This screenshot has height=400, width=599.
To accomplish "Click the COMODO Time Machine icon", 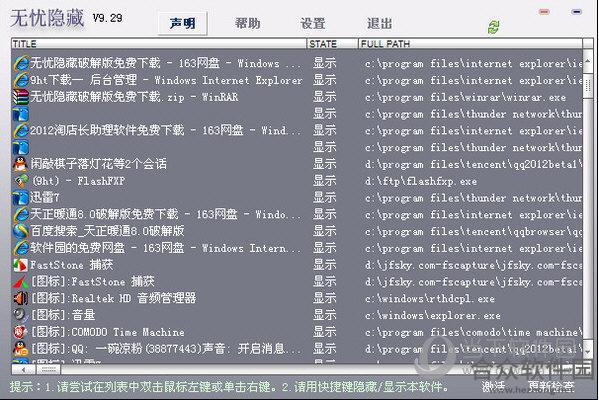I will pyautogui.click(x=21, y=332).
